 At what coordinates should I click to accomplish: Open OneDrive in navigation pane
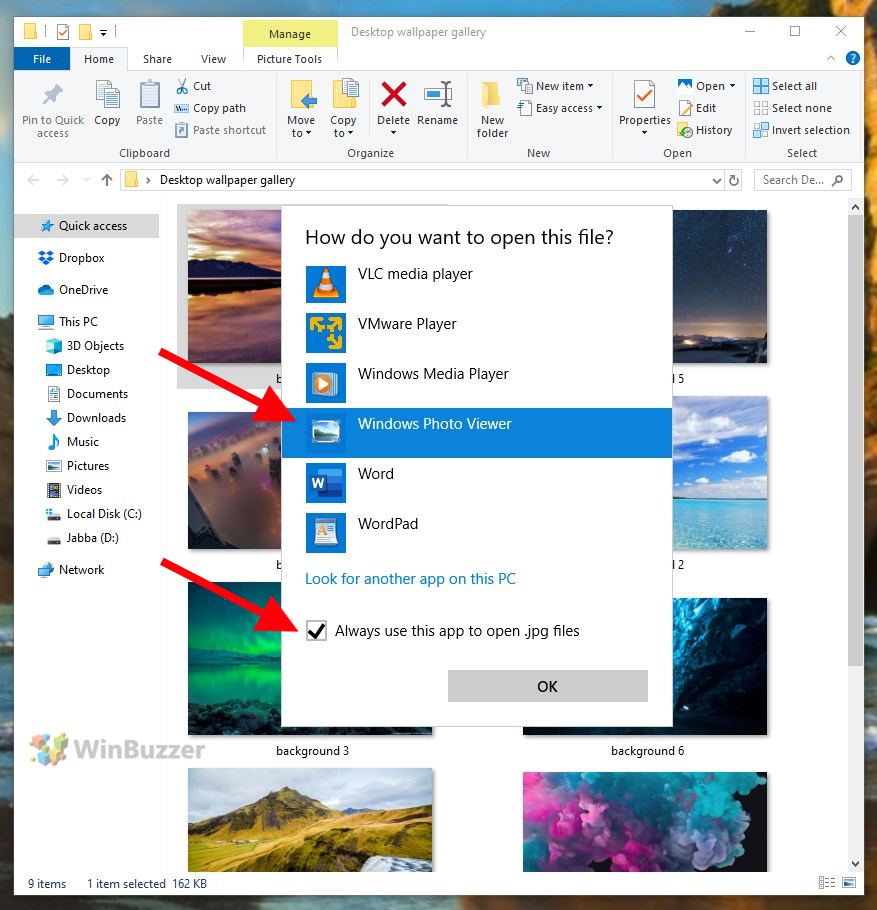click(73, 290)
